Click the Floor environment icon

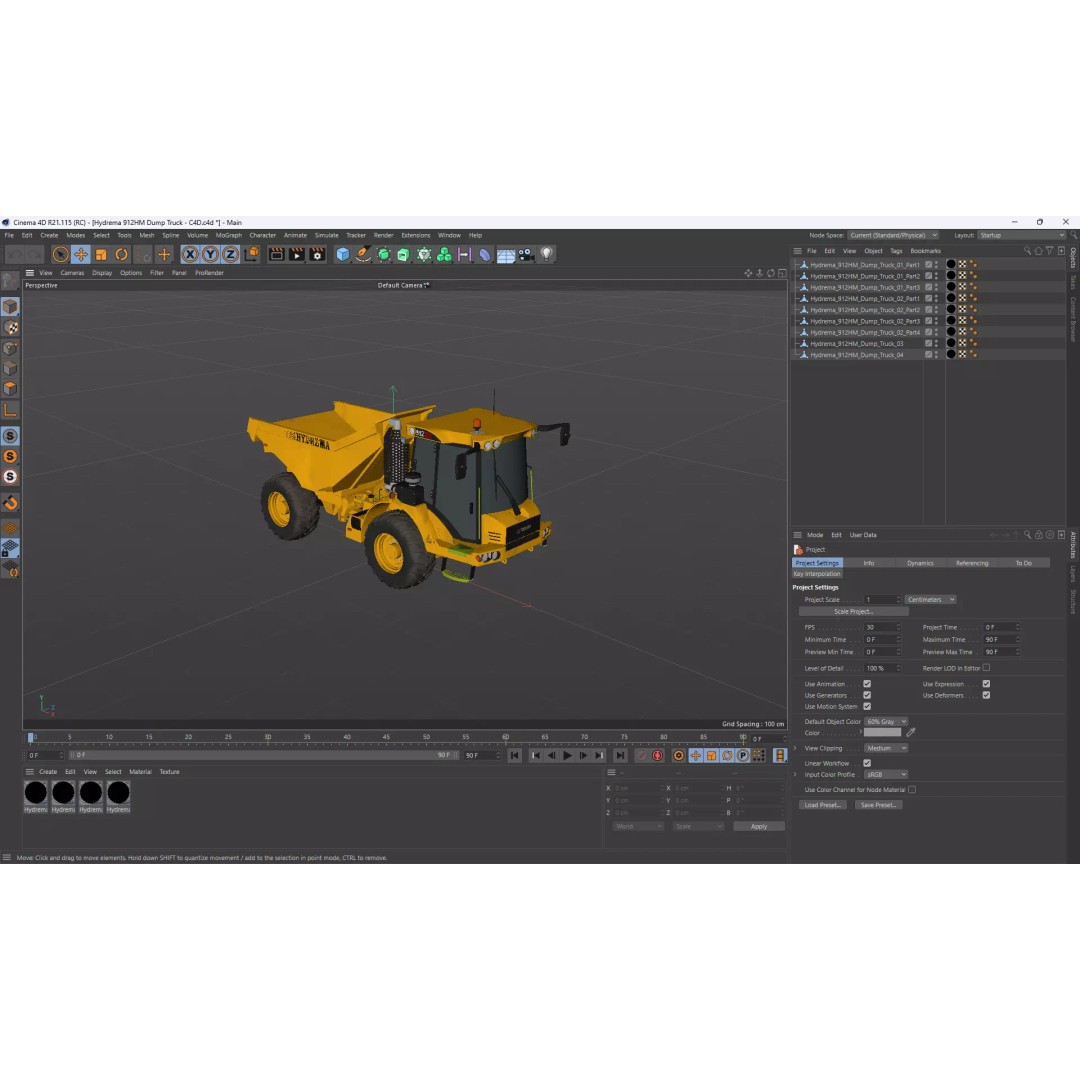coord(506,255)
